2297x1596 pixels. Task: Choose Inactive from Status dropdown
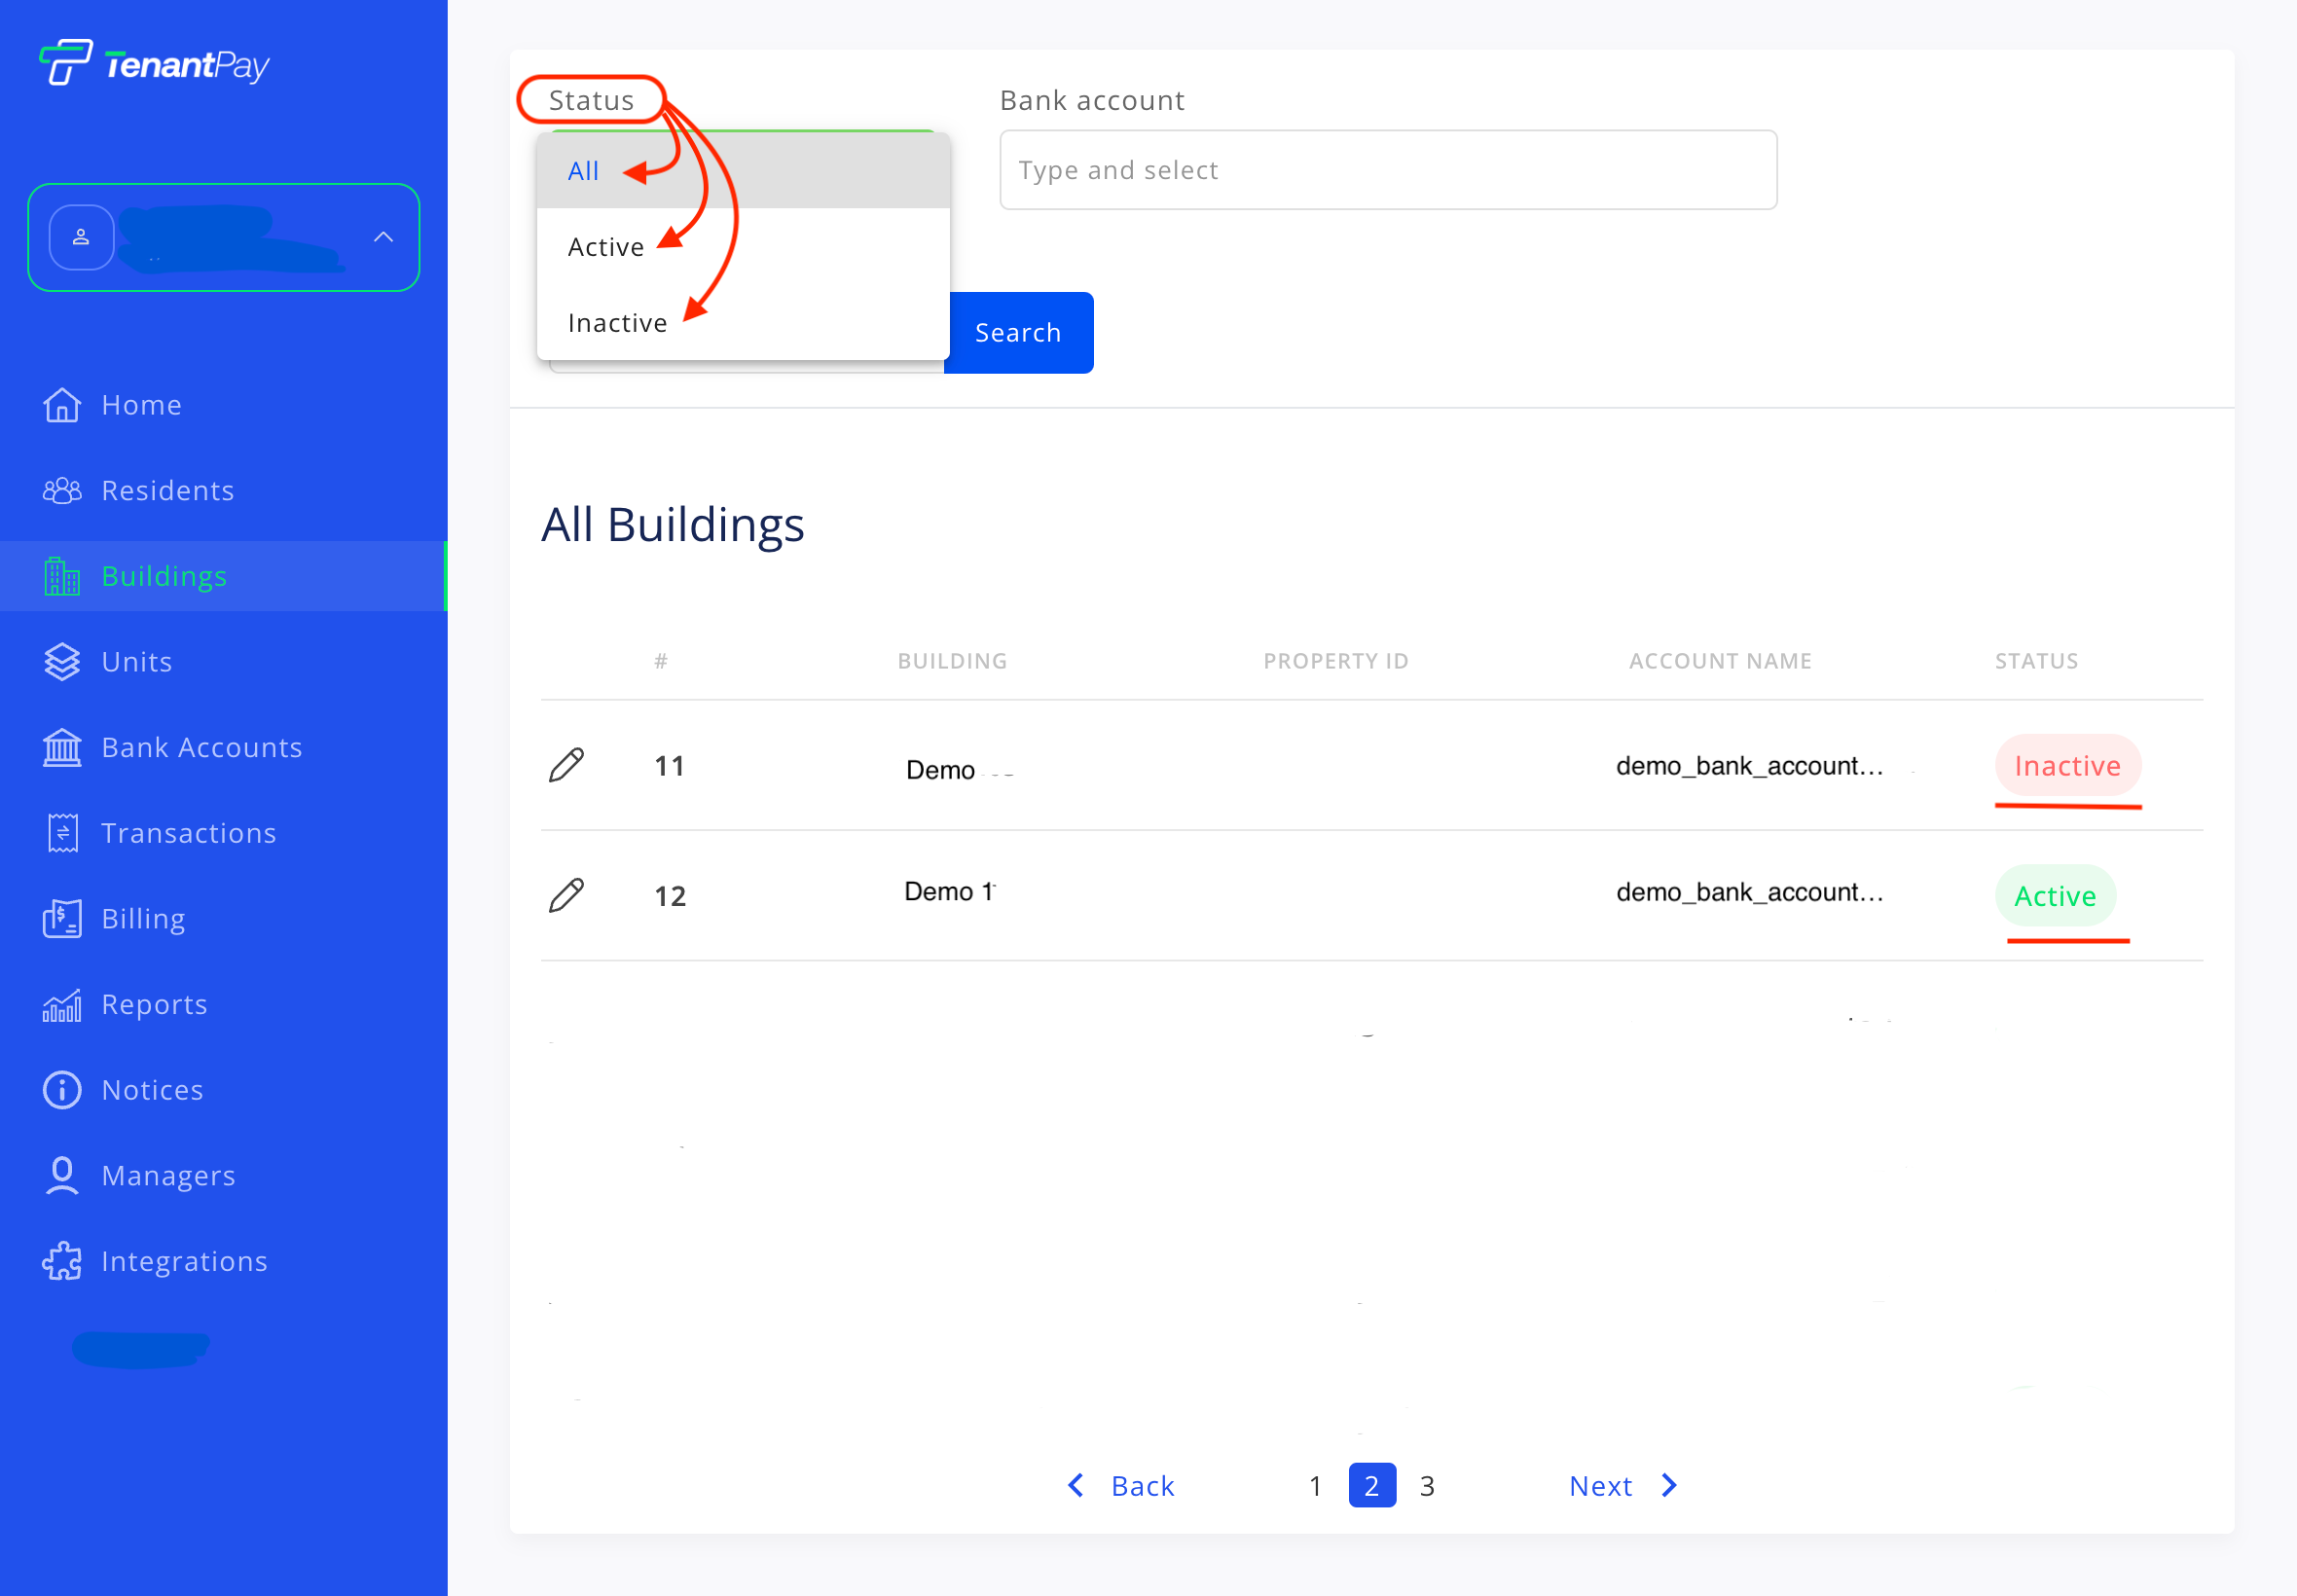617,323
